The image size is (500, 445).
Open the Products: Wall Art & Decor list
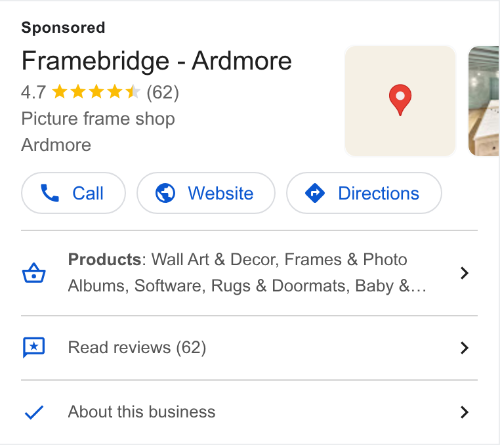point(249,273)
